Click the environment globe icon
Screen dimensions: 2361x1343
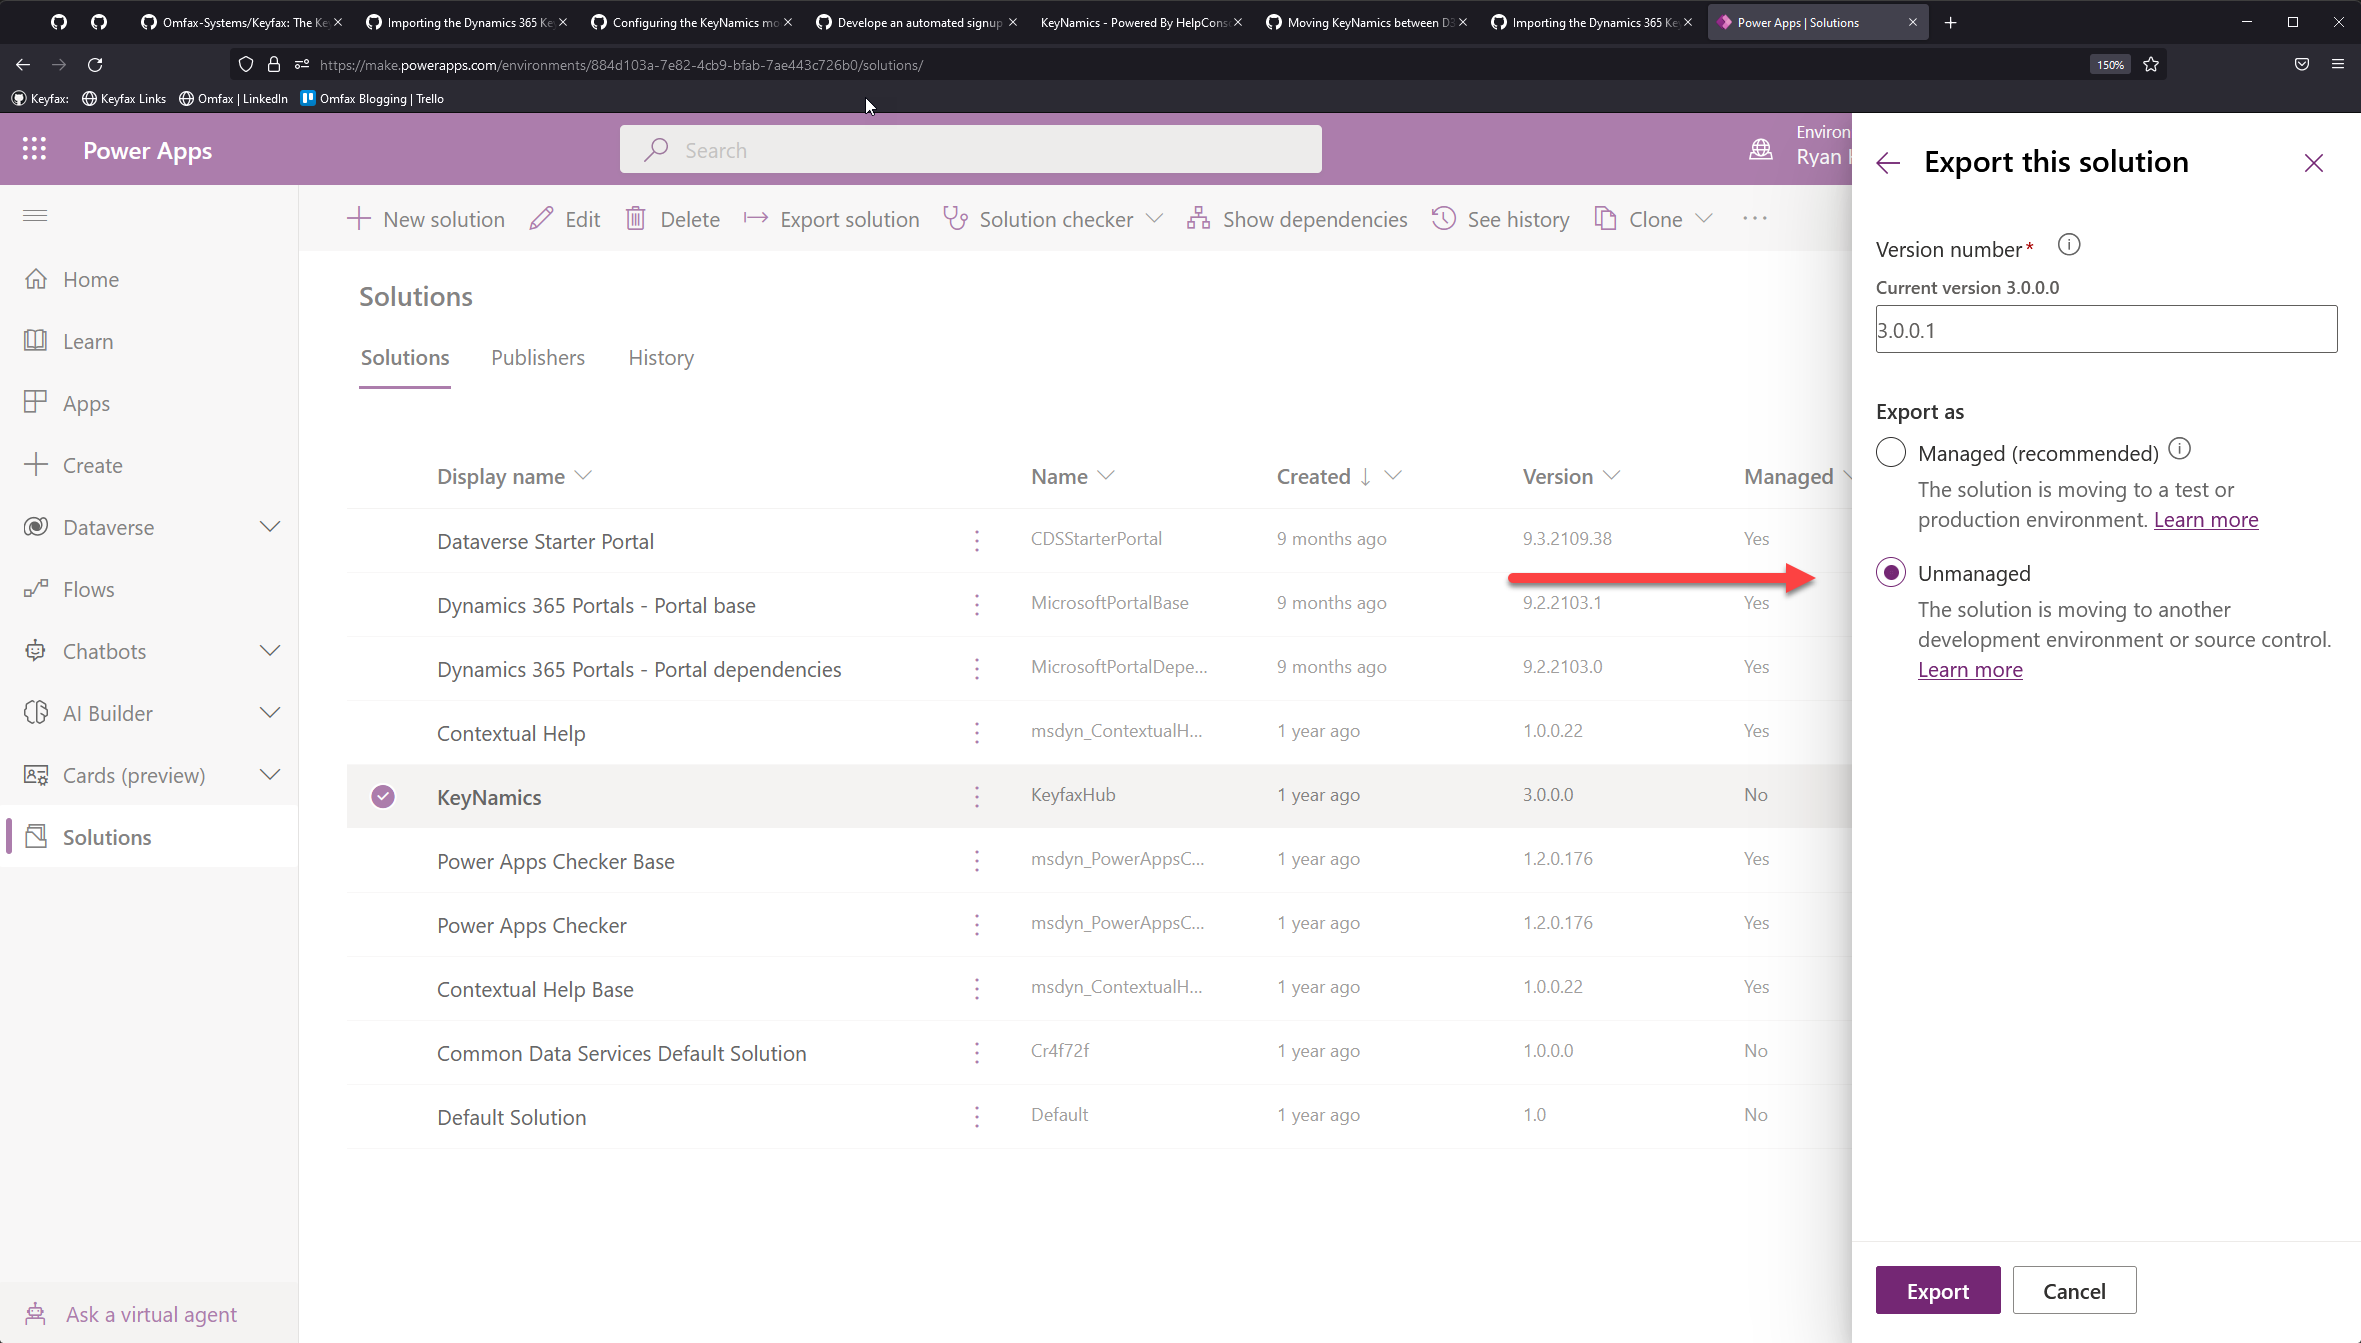click(x=1761, y=150)
